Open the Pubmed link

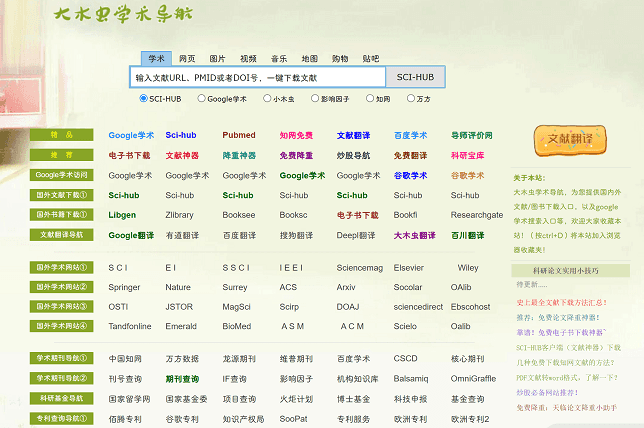pyautogui.click(x=238, y=135)
